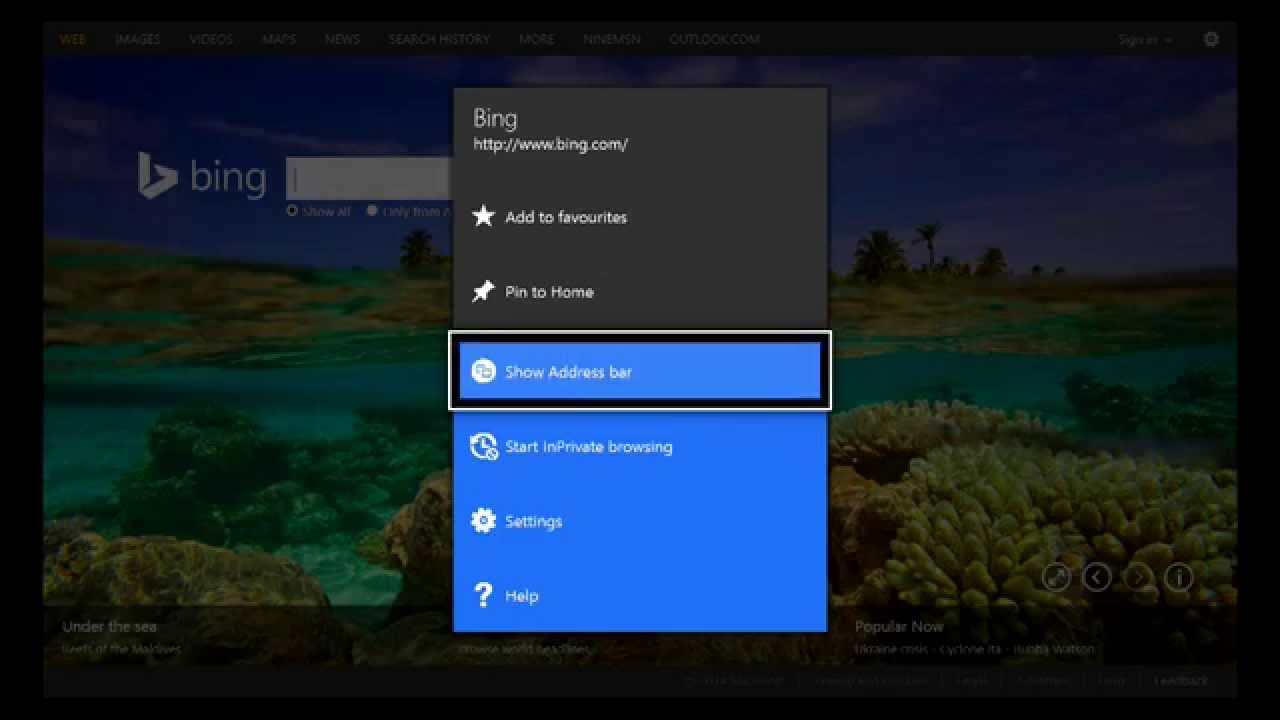
Task: Start InPrivate browsing from menu
Action: pyautogui.click(x=640, y=446)
